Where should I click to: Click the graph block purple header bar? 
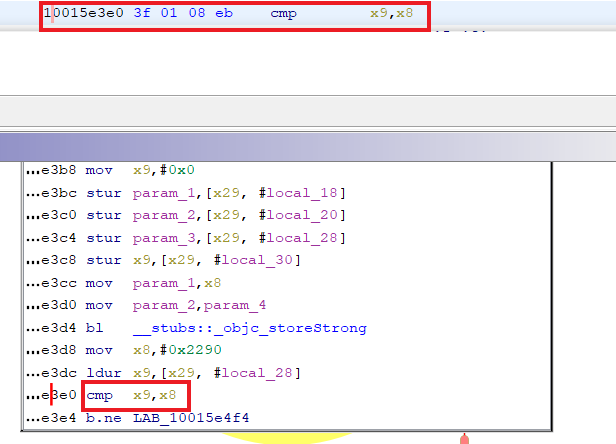[x=308, y=147]
